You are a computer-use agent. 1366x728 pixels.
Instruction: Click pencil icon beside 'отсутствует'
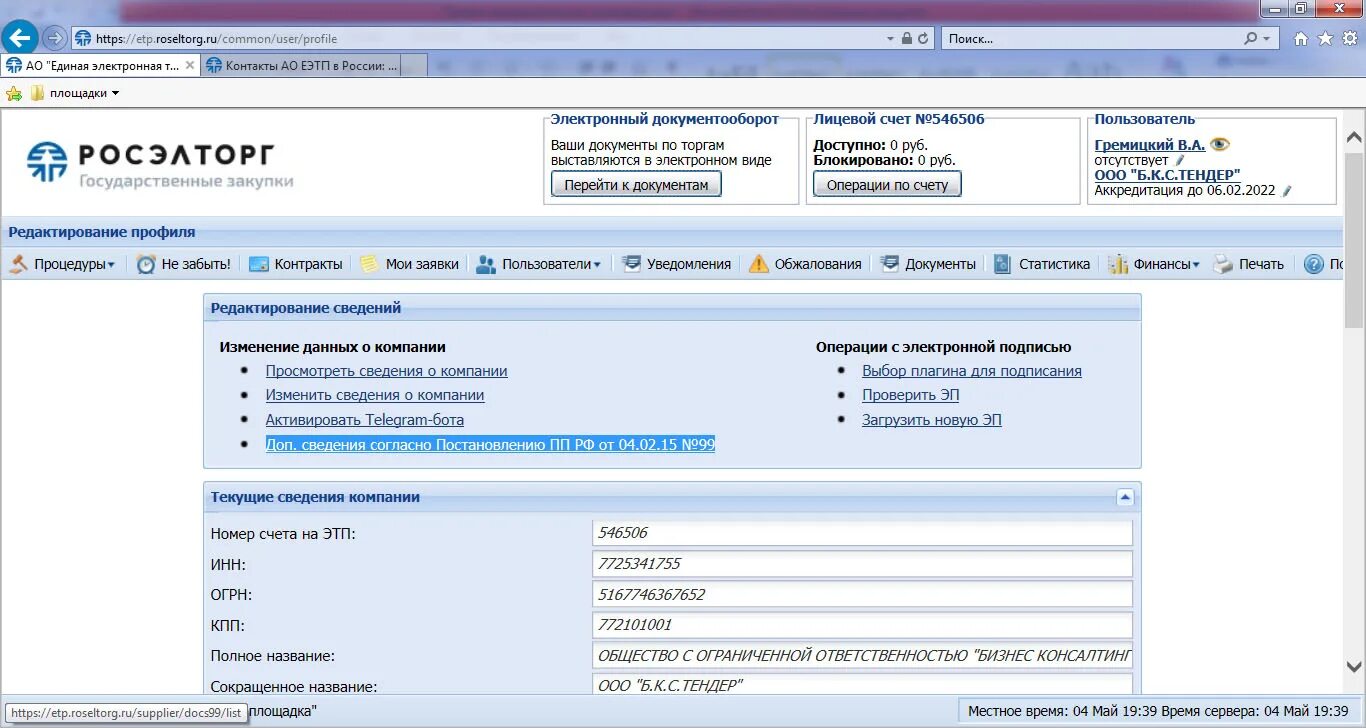click(x=1179, y=160)
